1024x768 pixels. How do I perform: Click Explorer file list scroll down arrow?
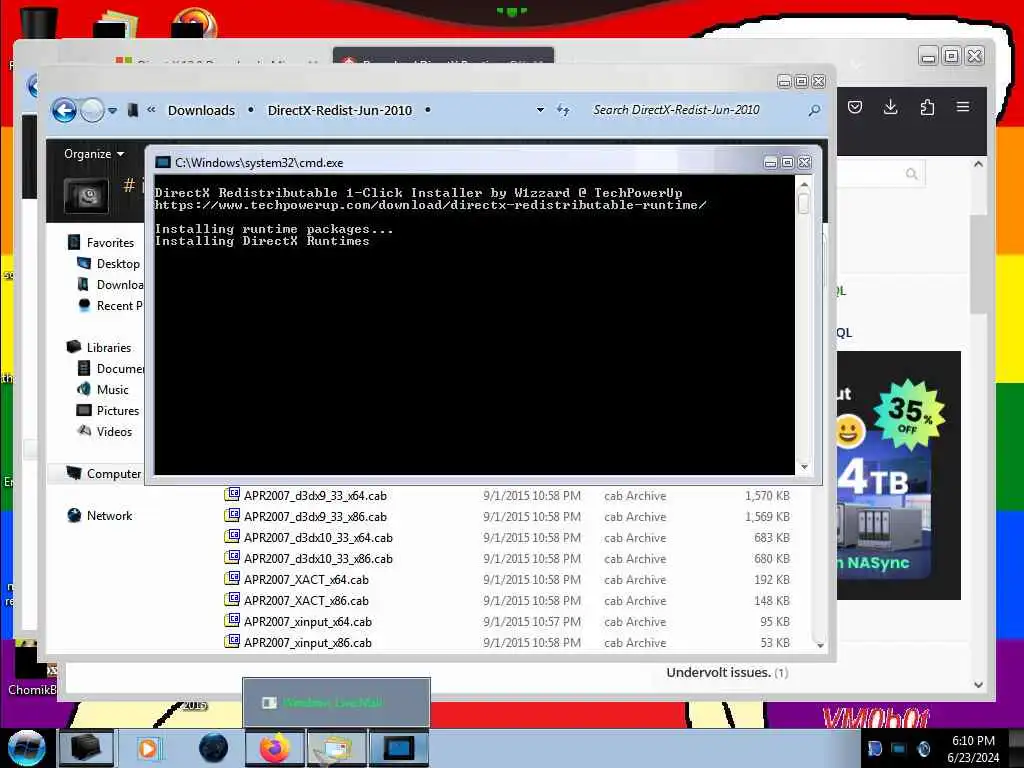click(x=820, y=645)
